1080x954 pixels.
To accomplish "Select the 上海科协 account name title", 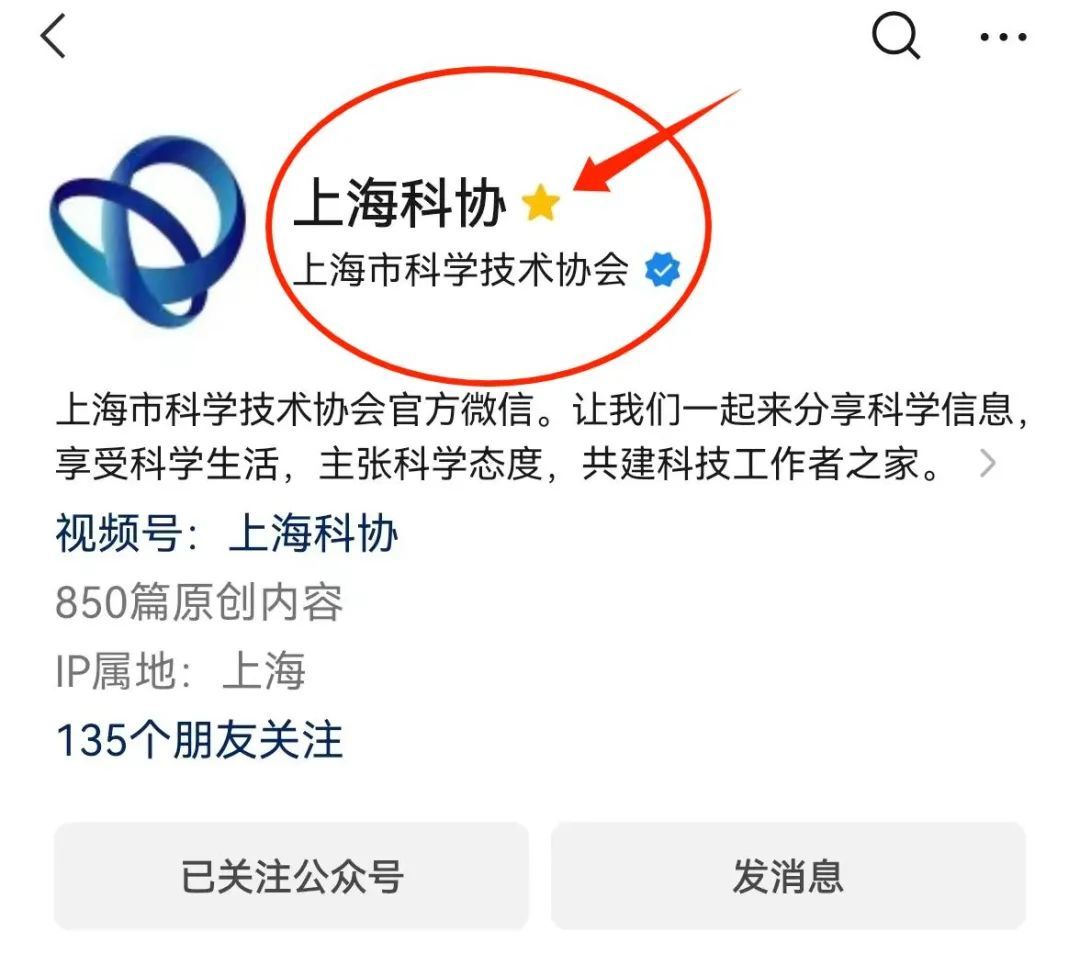I will (400, 203).
